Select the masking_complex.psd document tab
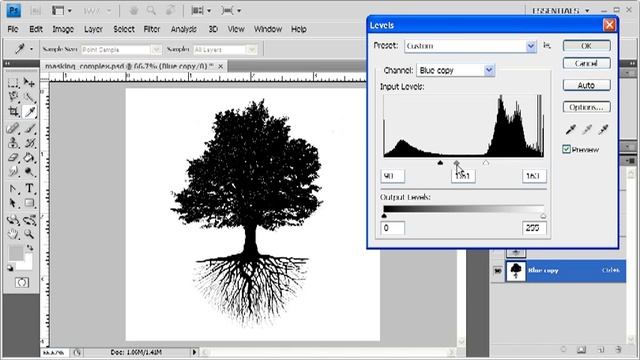Viewport: 640px width, 360px height. coord(133,66)
